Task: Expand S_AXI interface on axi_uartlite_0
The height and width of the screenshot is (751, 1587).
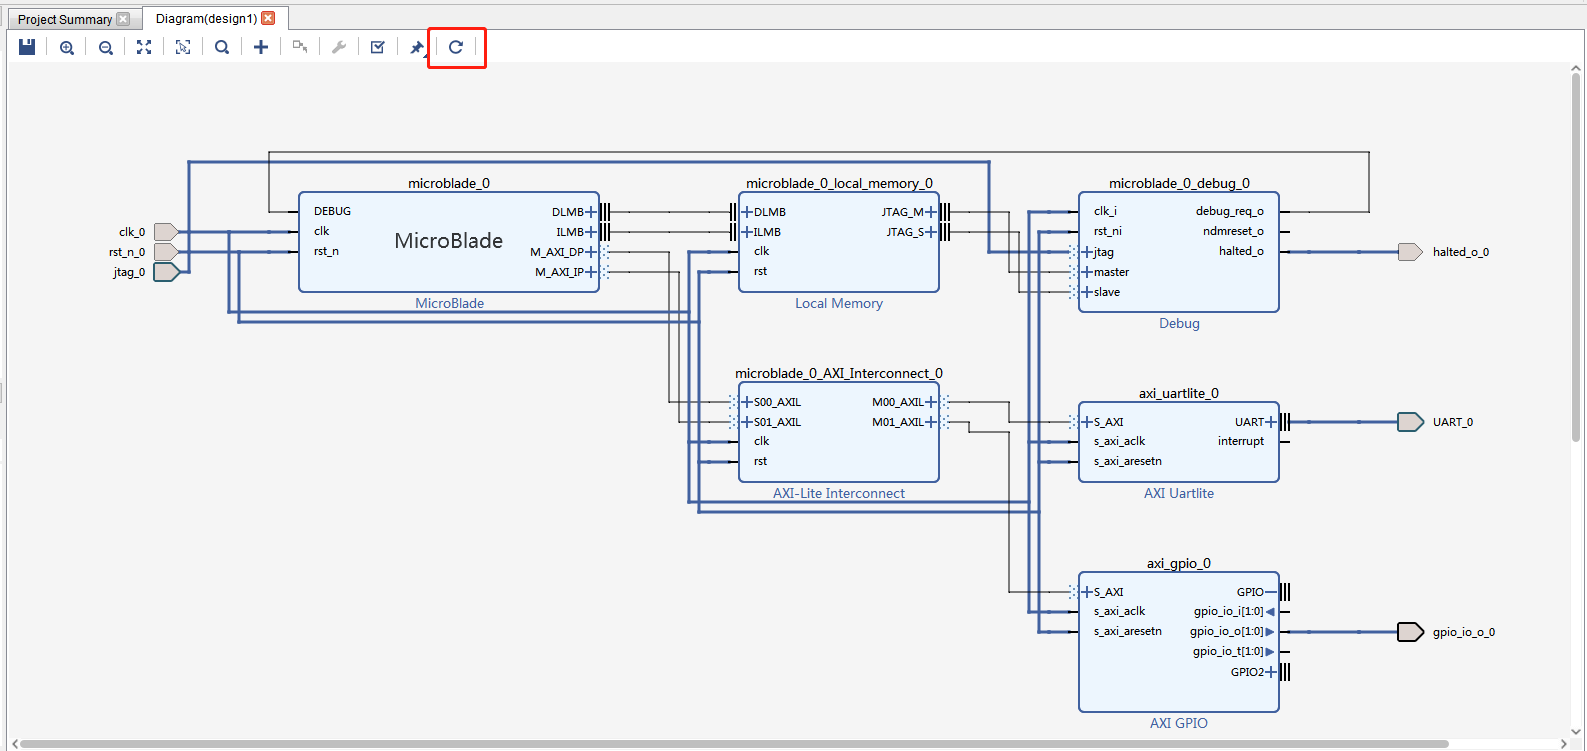Action: (x=1087, y=422)
